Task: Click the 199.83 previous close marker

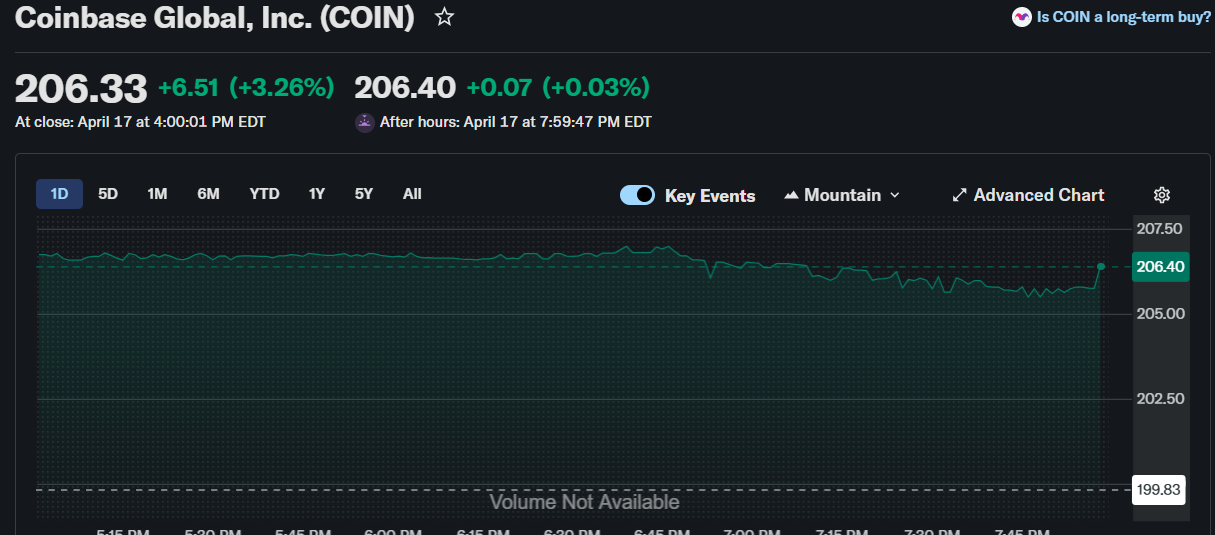Action: click(x=1159, y=489)
